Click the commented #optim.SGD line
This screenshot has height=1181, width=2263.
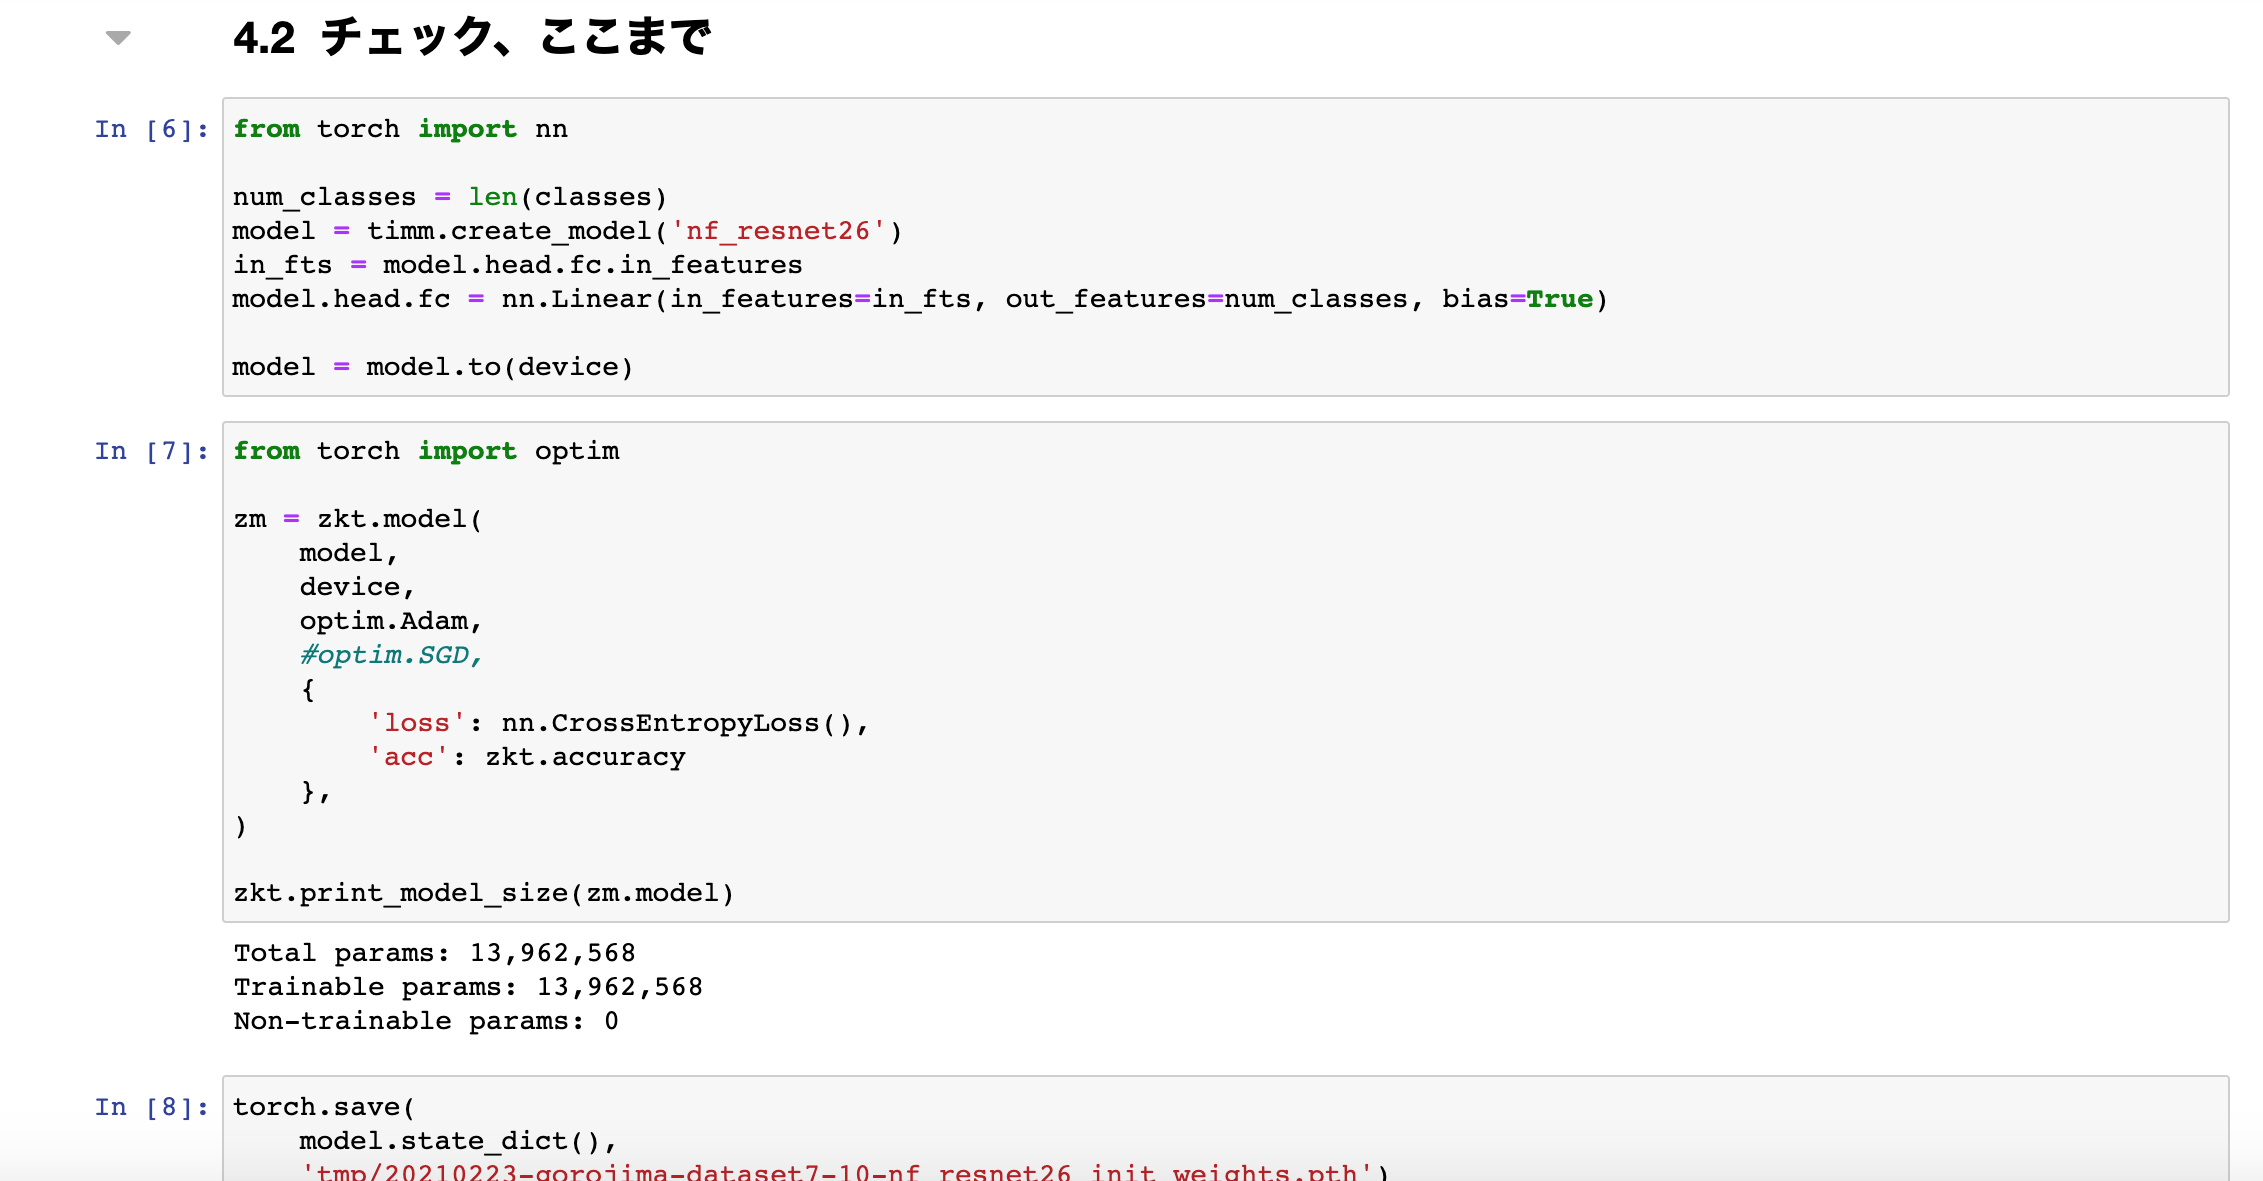coord(391,655)
